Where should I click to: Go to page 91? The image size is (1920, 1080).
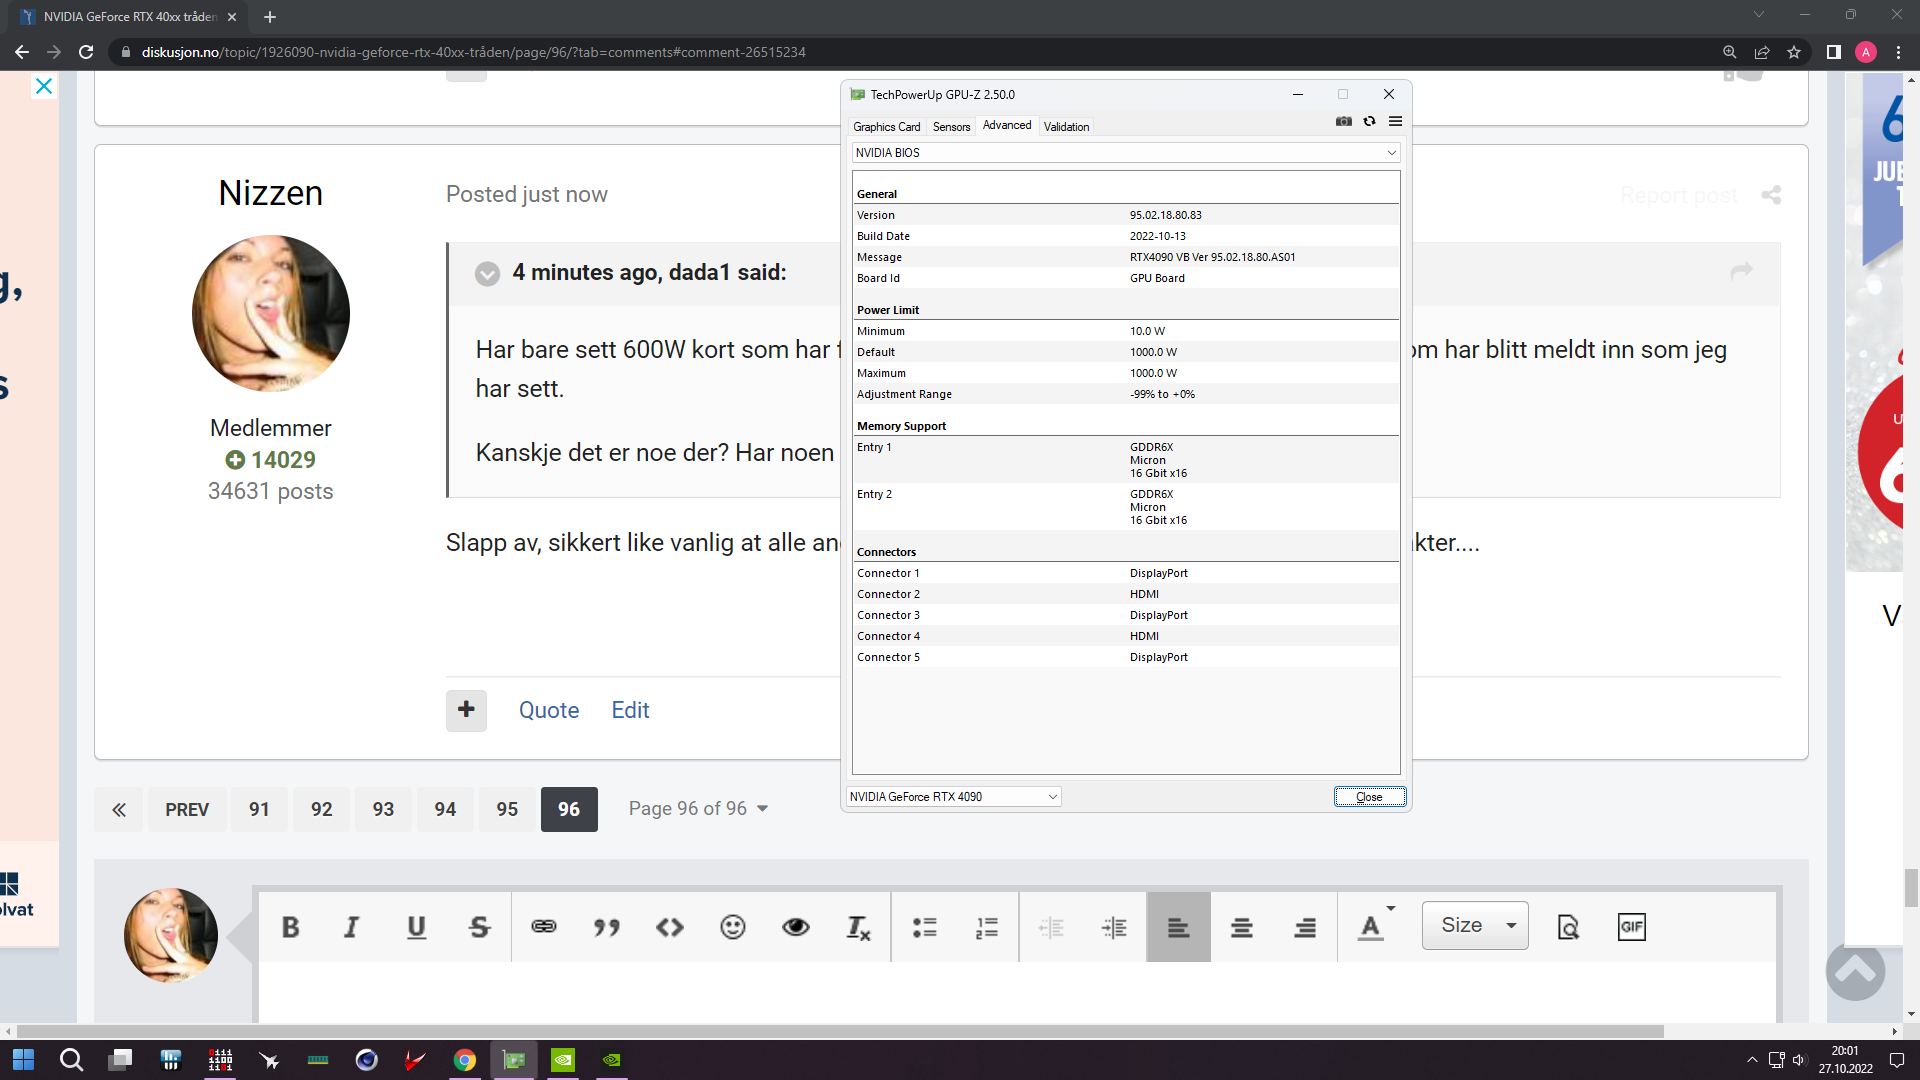[x=259, y=809]
